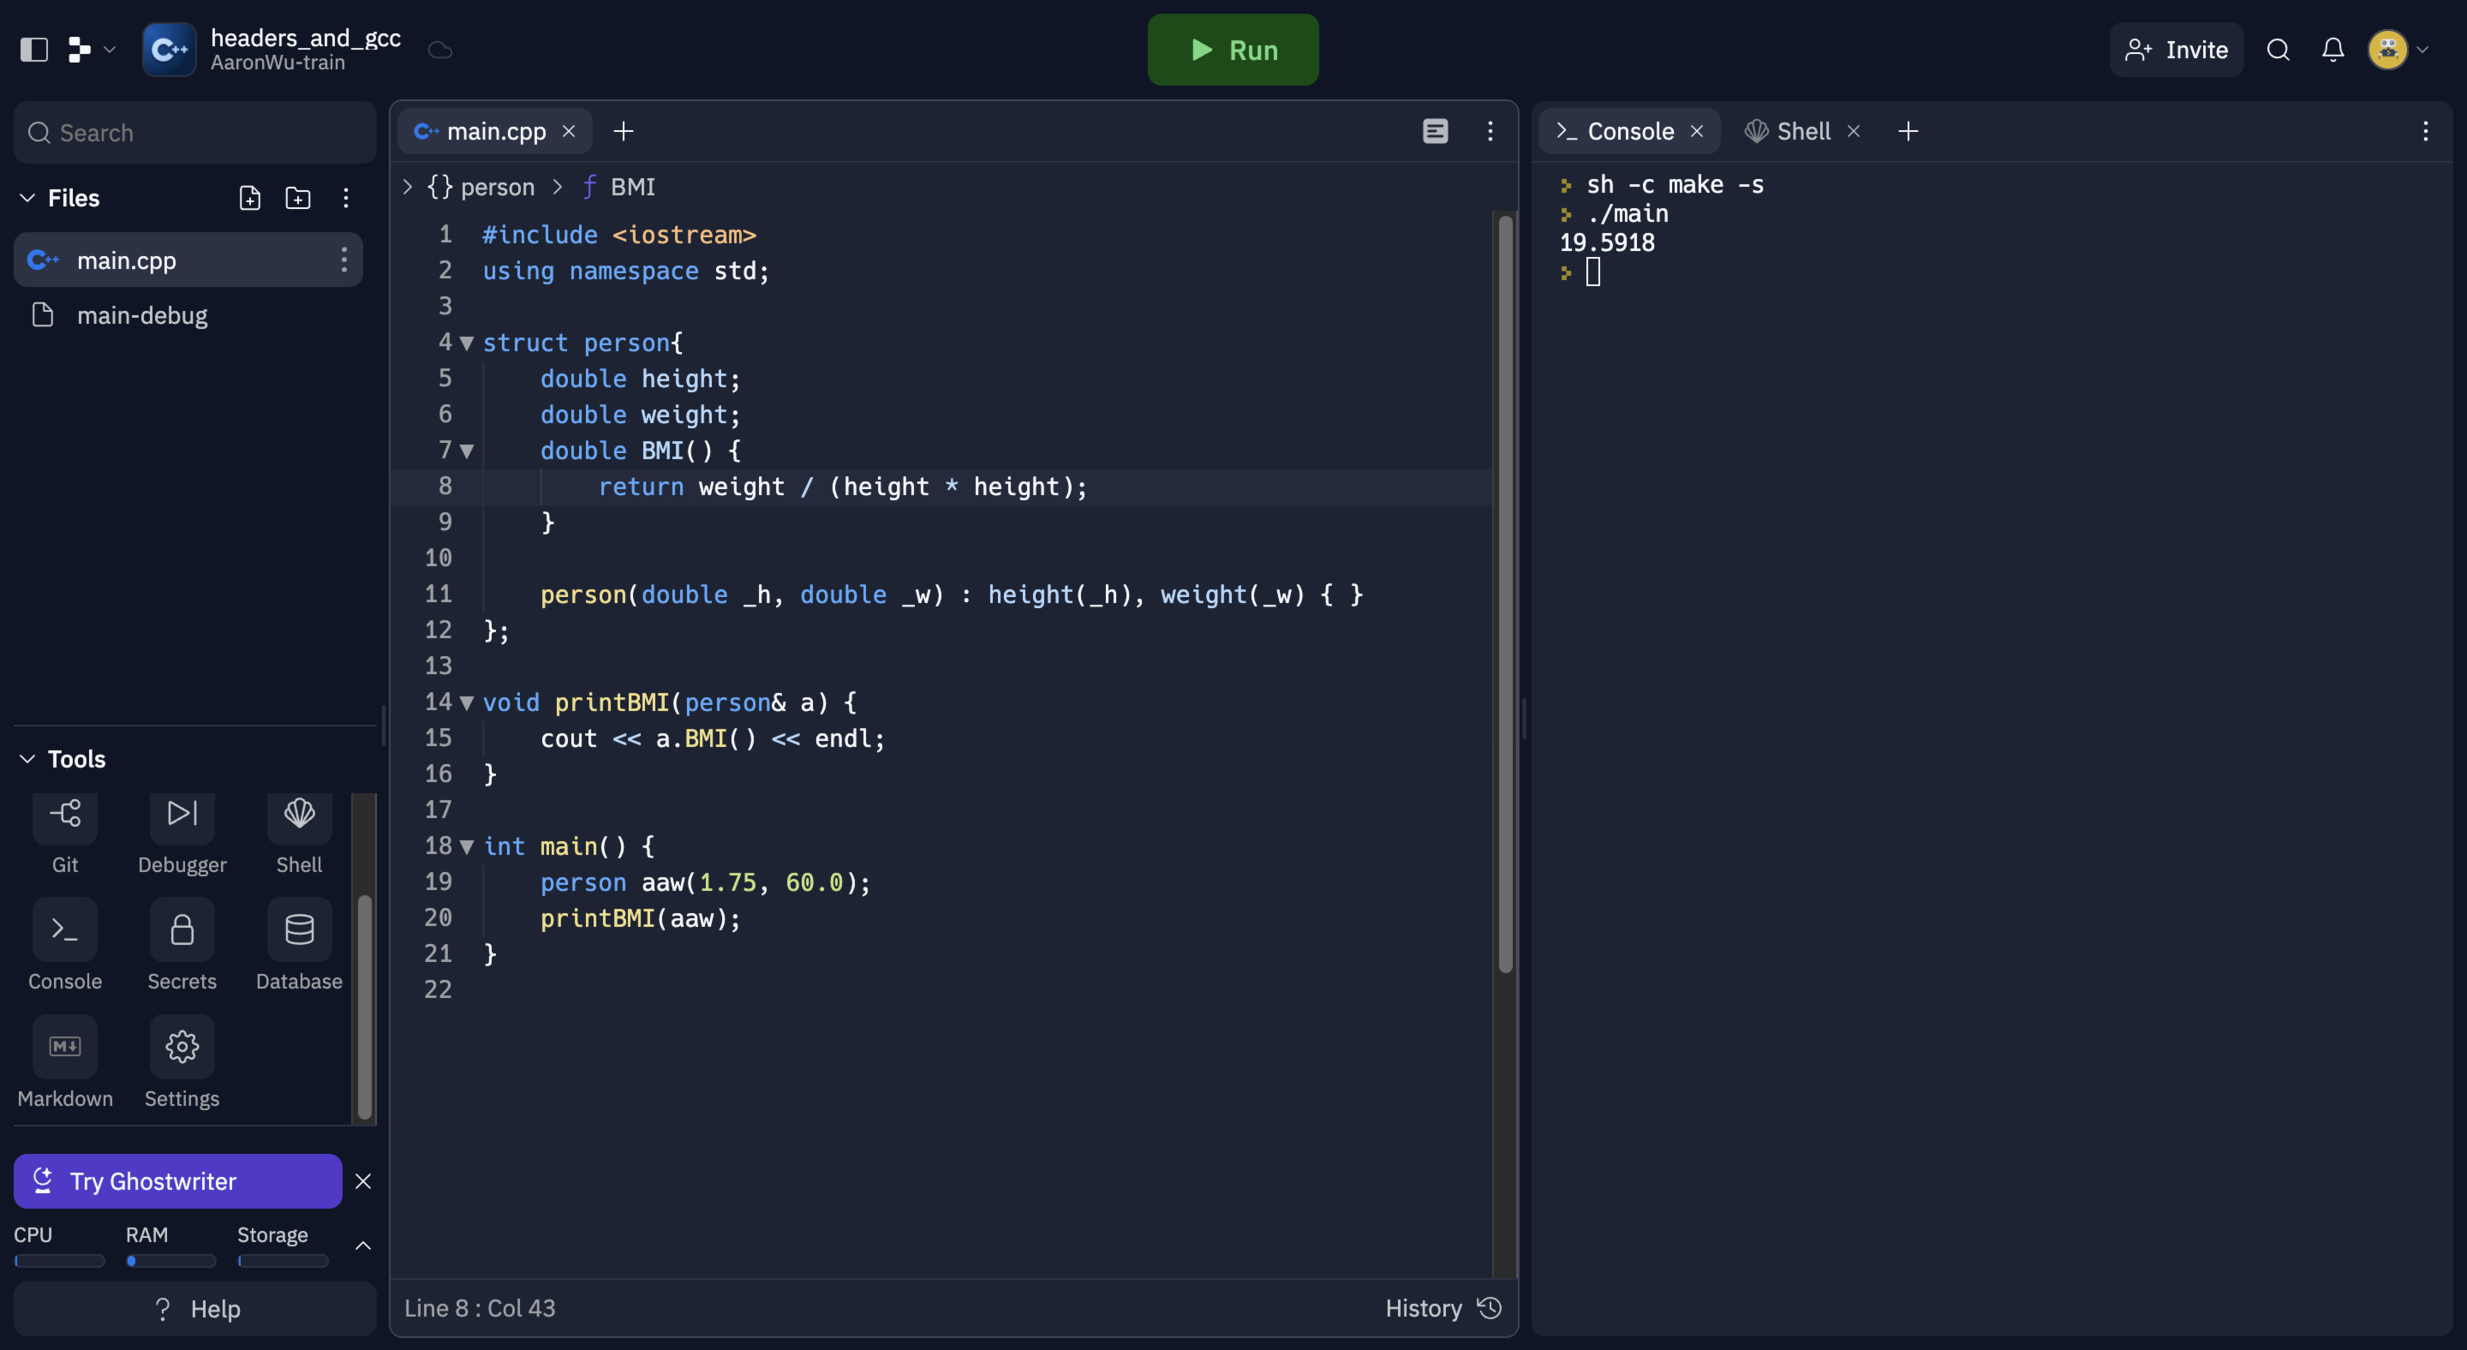
Task: Open the Markdown tool
Action: [x=65, y=1048]
